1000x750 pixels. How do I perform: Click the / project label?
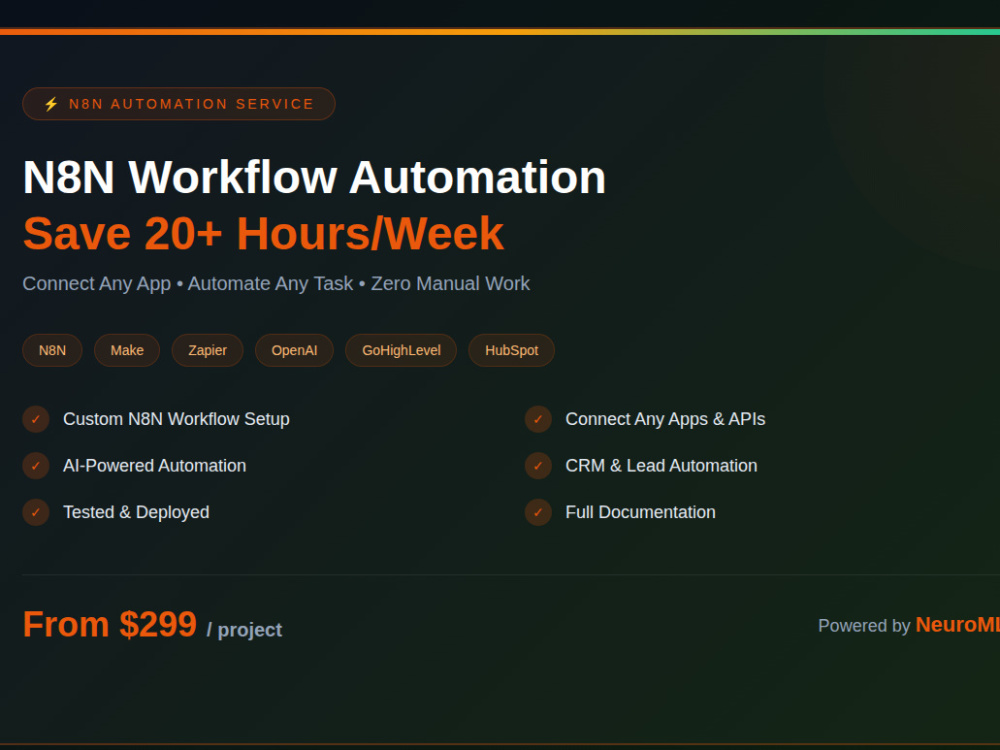tap(244, 629)
